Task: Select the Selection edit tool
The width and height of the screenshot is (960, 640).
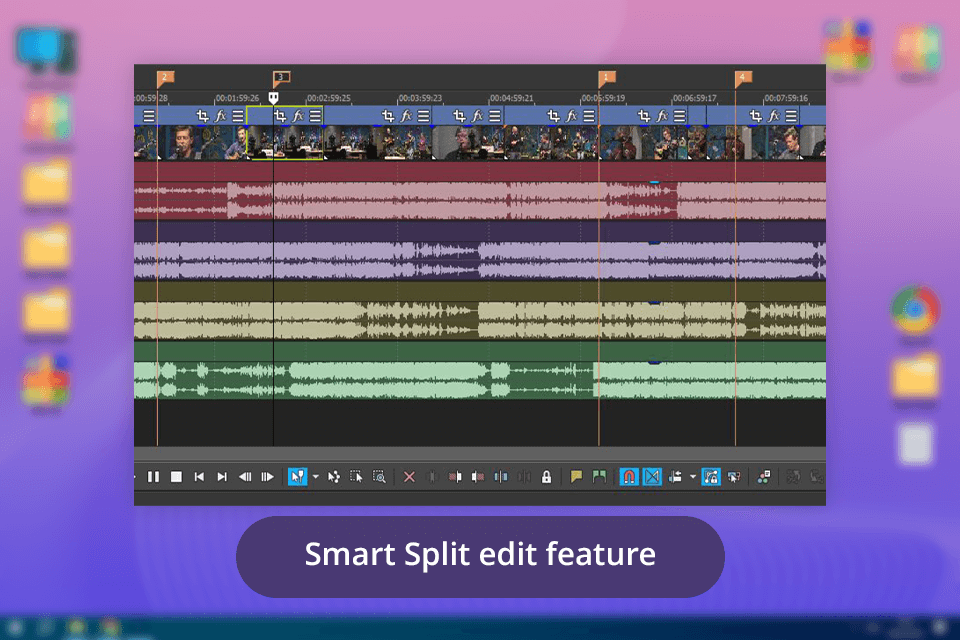Action: pos(356,476)
